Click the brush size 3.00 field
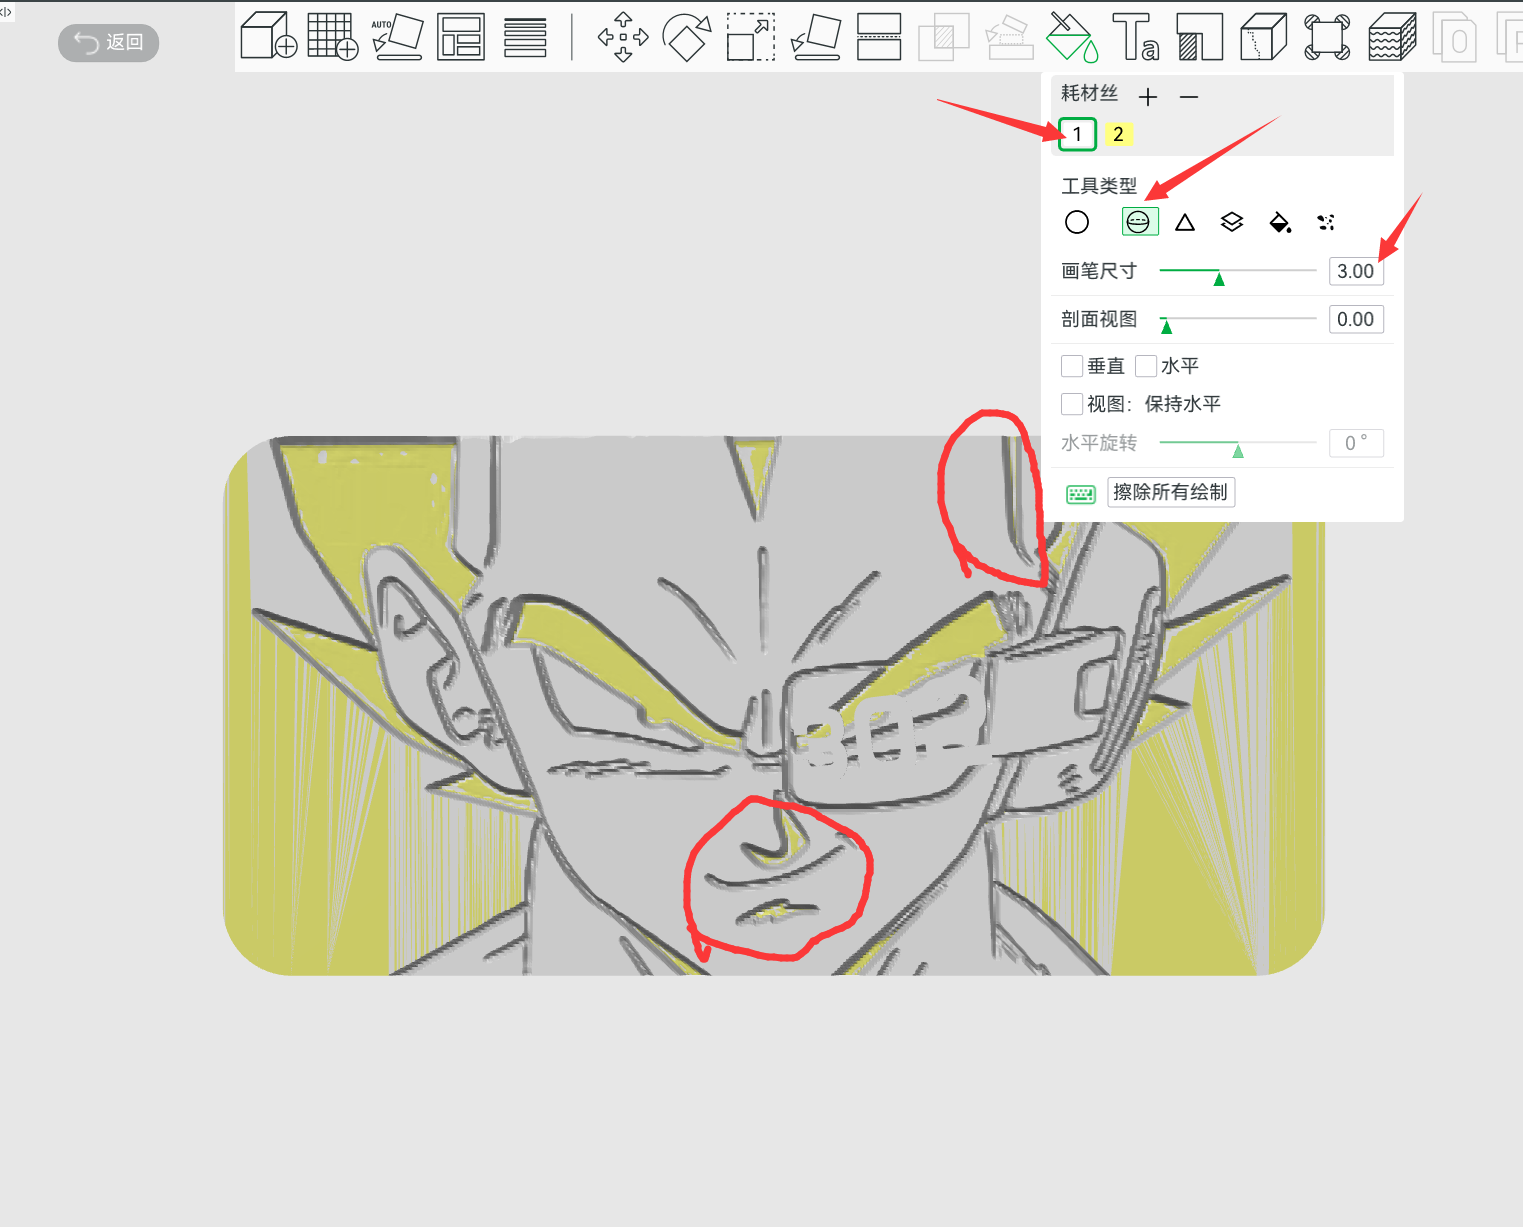1523x1227 pixels. click(1356, 271)
